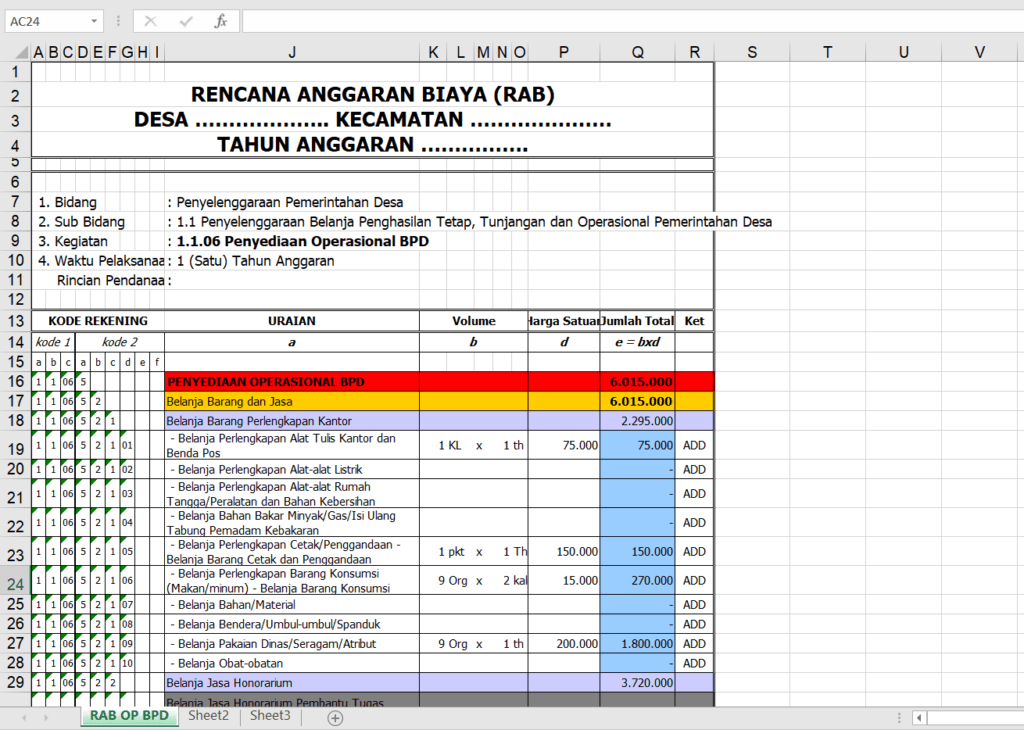Open the Name Box dropdown arrow
Image resolution: width=1024 pixels, height=730 pixels.
96,20
